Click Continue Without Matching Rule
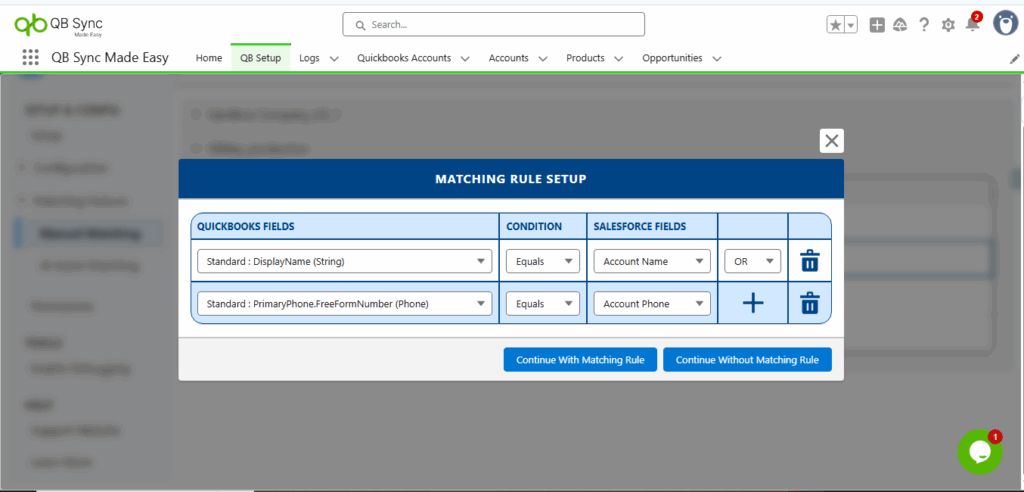1024x492 pixels. 747,359
